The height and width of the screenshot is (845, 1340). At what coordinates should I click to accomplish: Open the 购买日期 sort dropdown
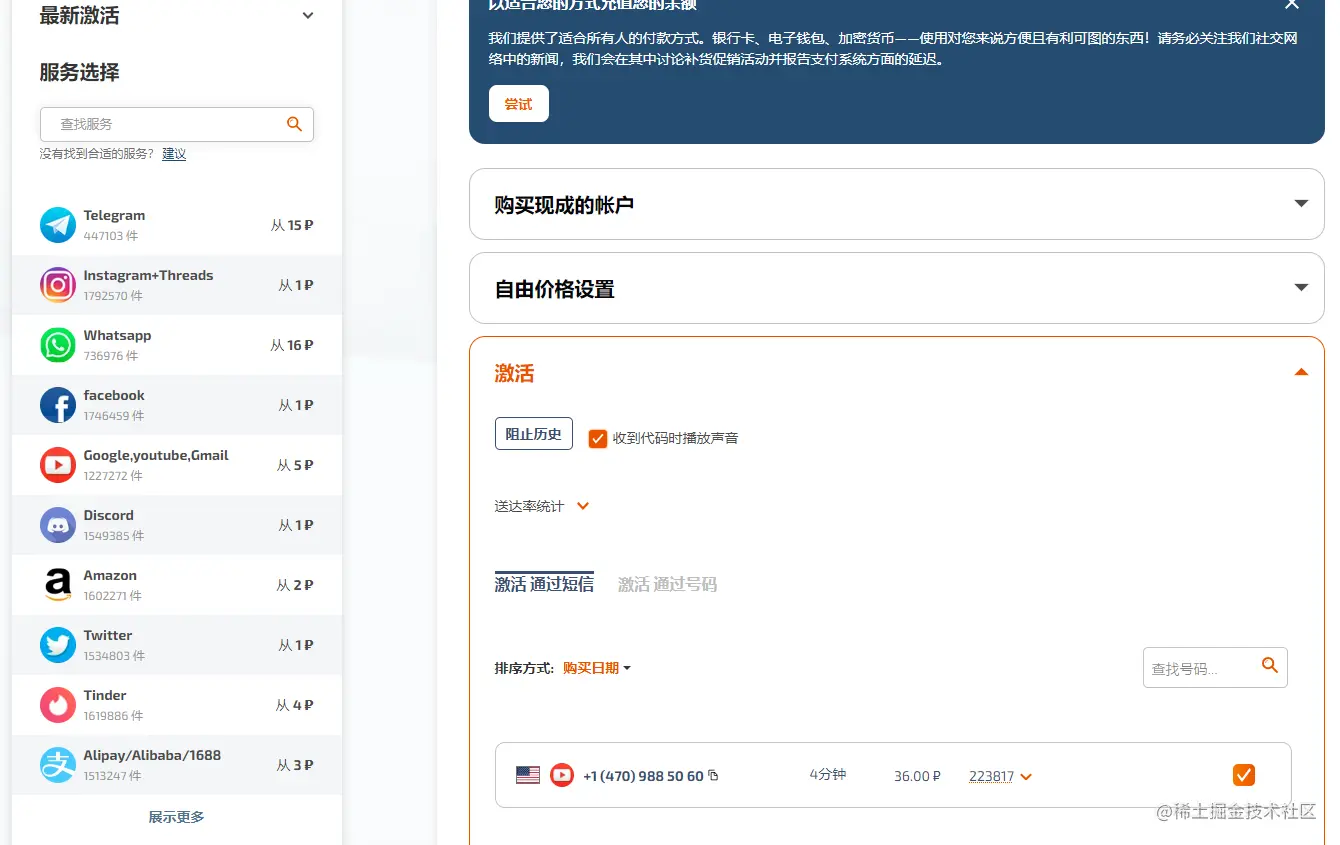pyautogui.click(x=595, y=668)
